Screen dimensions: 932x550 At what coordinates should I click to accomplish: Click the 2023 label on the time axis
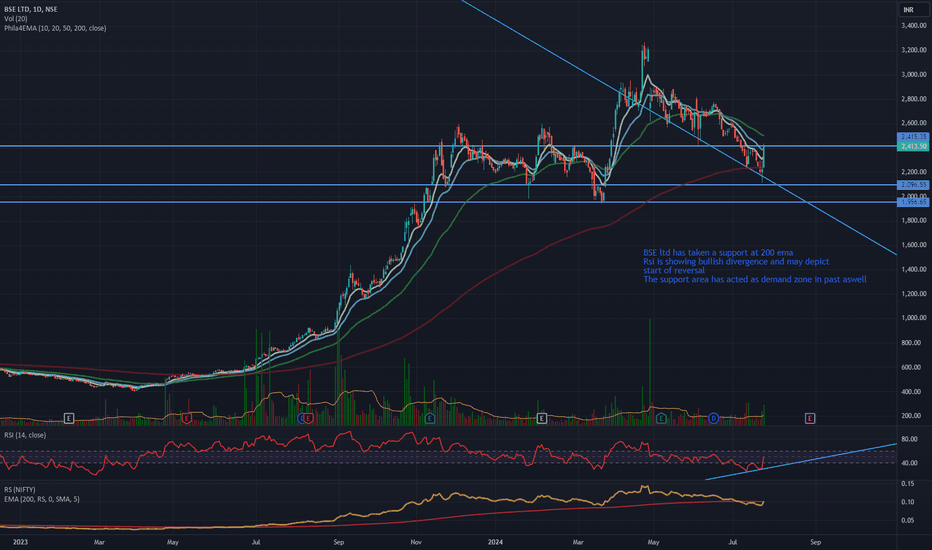click(x=20, y=542)
